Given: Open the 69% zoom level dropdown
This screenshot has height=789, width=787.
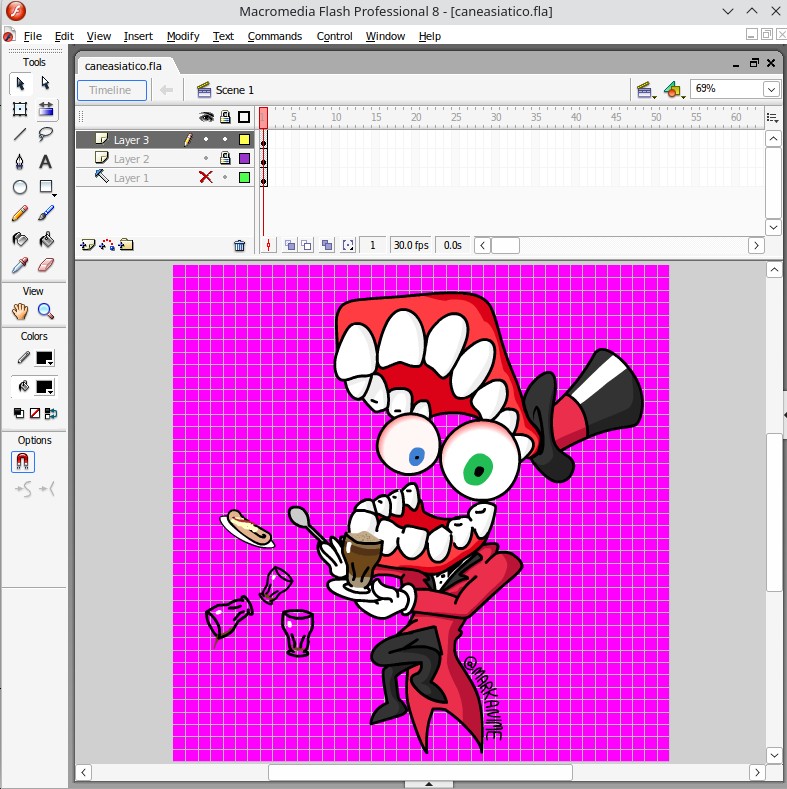Looking at the screenshot, I should [771, 90].
